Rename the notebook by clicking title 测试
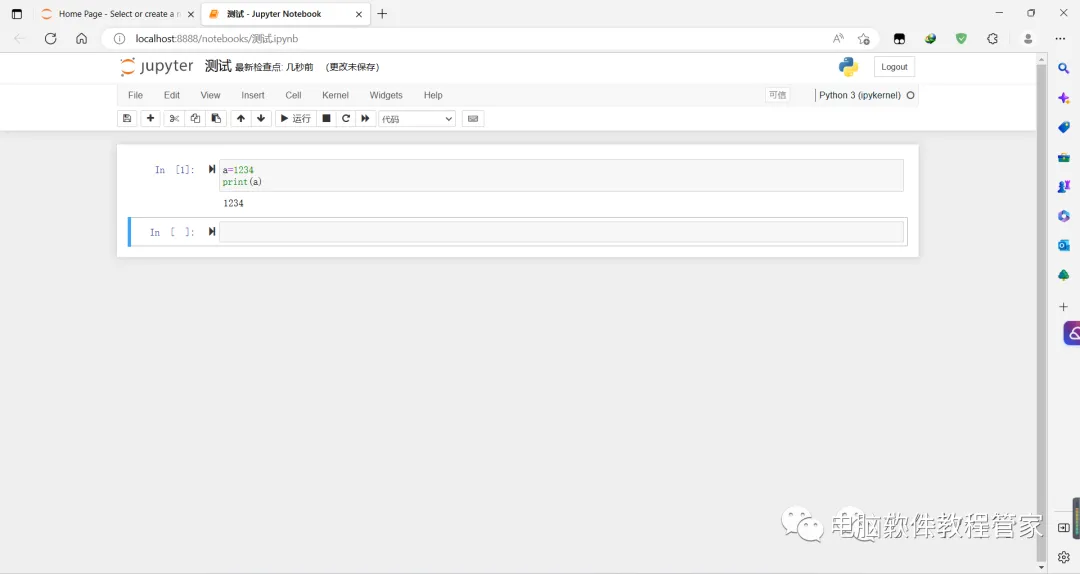Image resolution: width=1080 pixels, height=574 pixels. [x=218, y=66]
